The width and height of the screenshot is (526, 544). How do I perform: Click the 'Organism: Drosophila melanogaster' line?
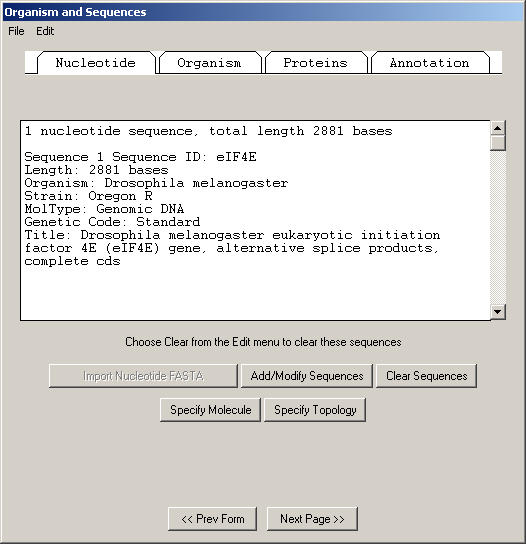(156, 183)
